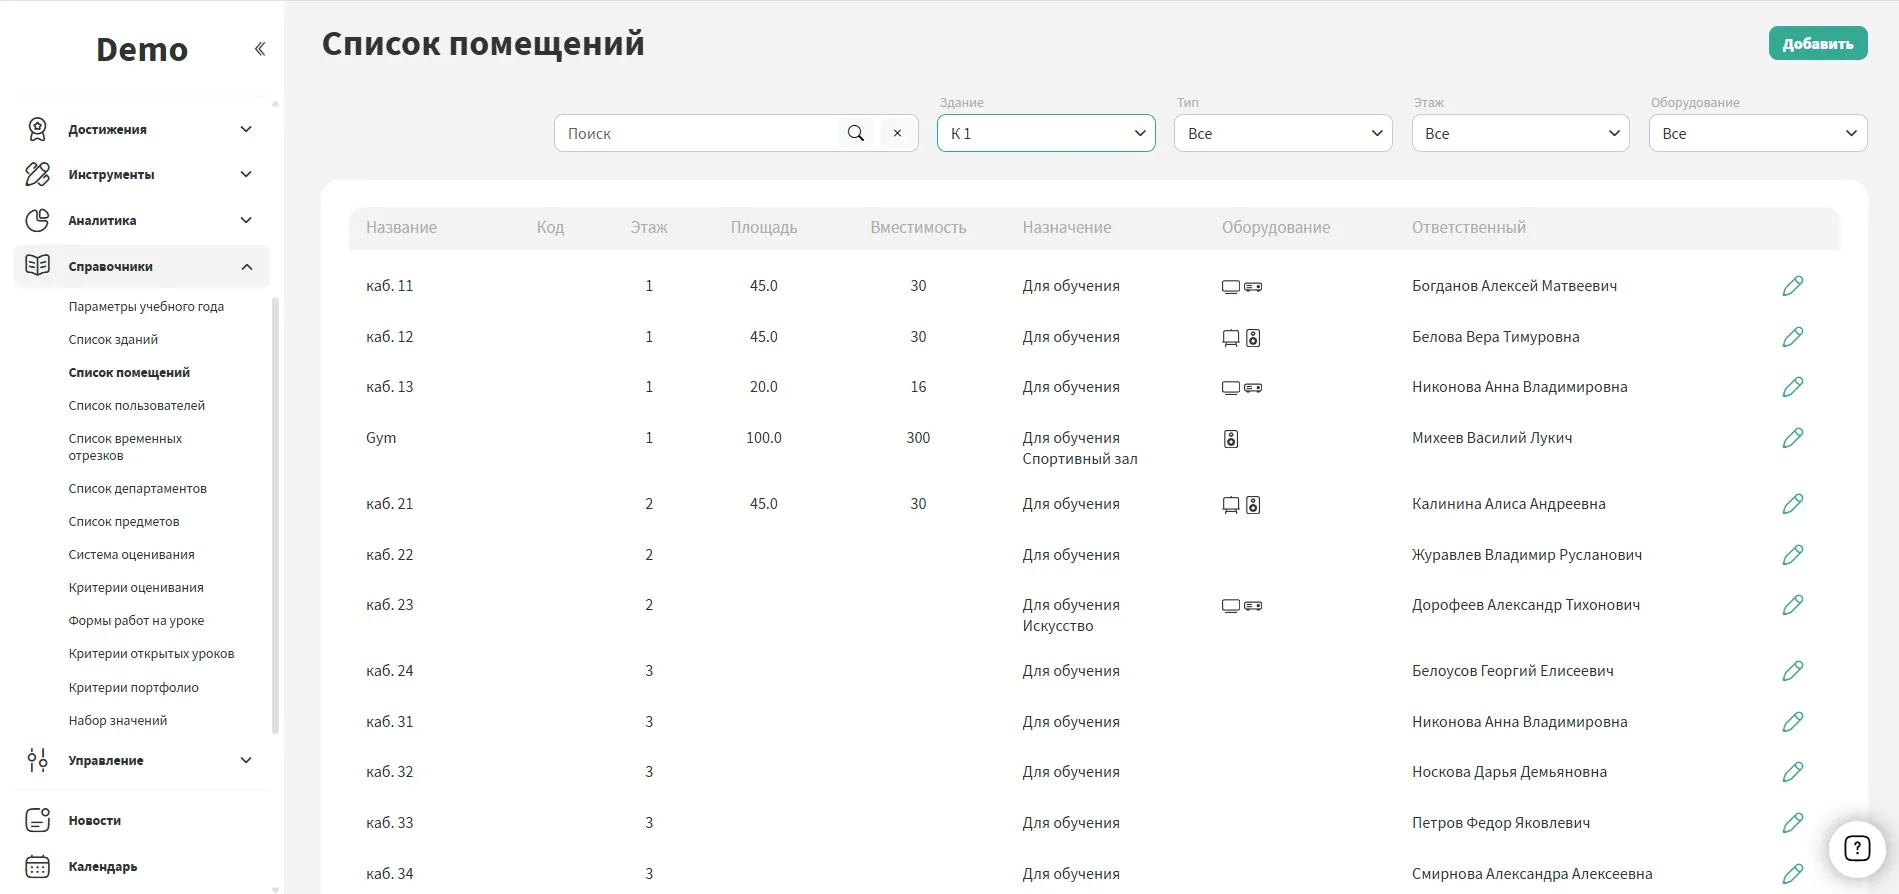Open the Оборудование filter dropdown
Viewport: 1899px width, 894px height.
(x=1757, y=133)
